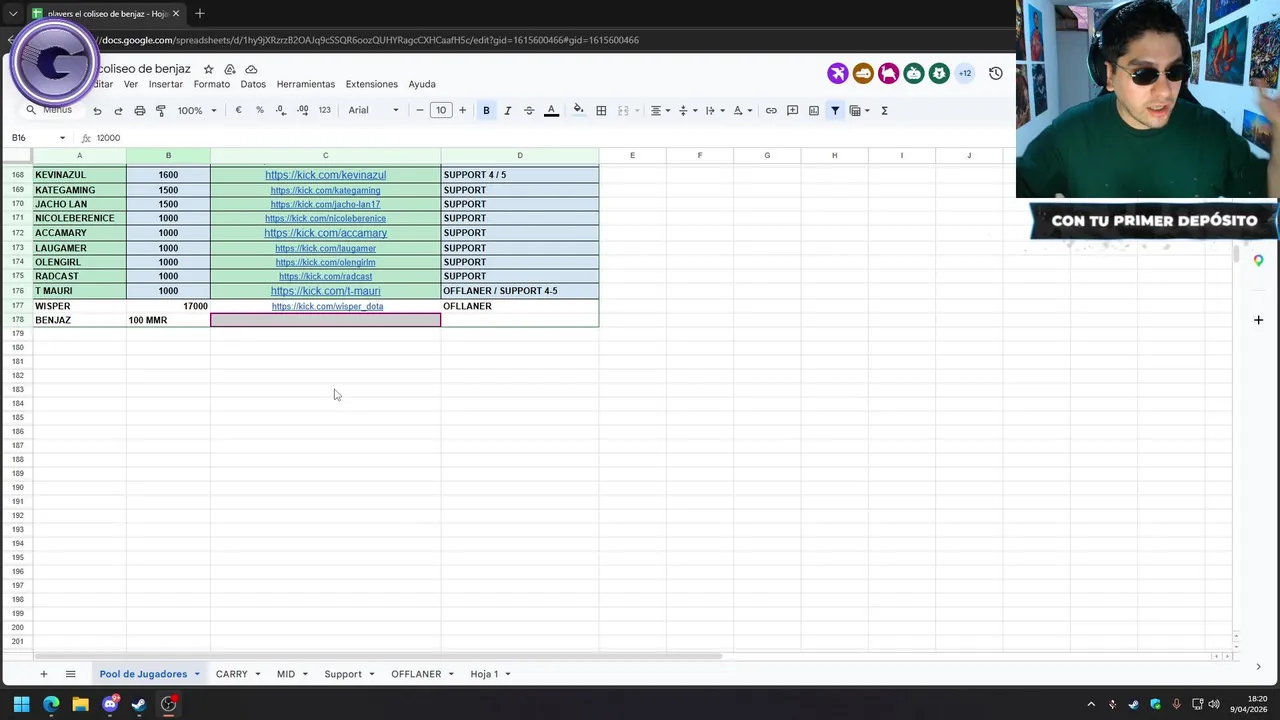Increase decimal places
Viewport: 1280px width, 720px height.
[x=303, y=110]
